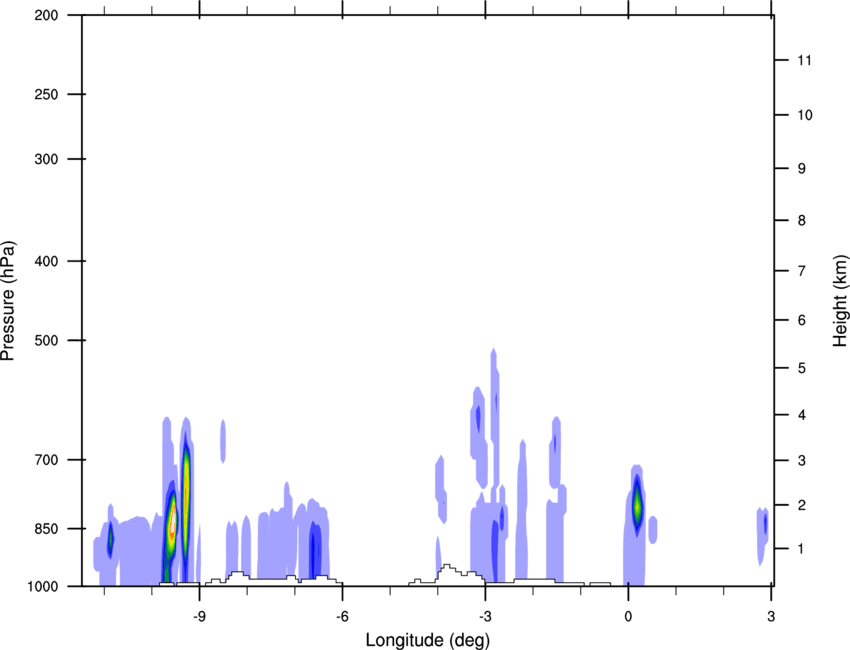This screenshot has height=650, width=850.
Task: Click the -6 longitude tick label
Action: [x=342, y=616]
